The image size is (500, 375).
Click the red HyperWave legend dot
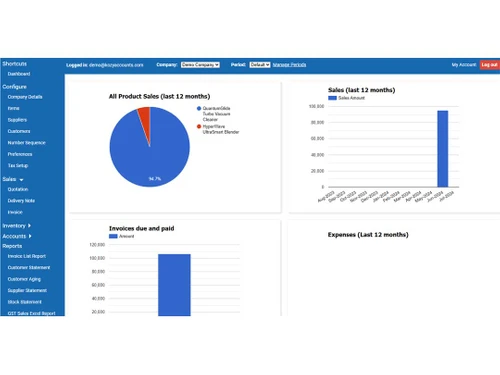[x=199, y=127]
